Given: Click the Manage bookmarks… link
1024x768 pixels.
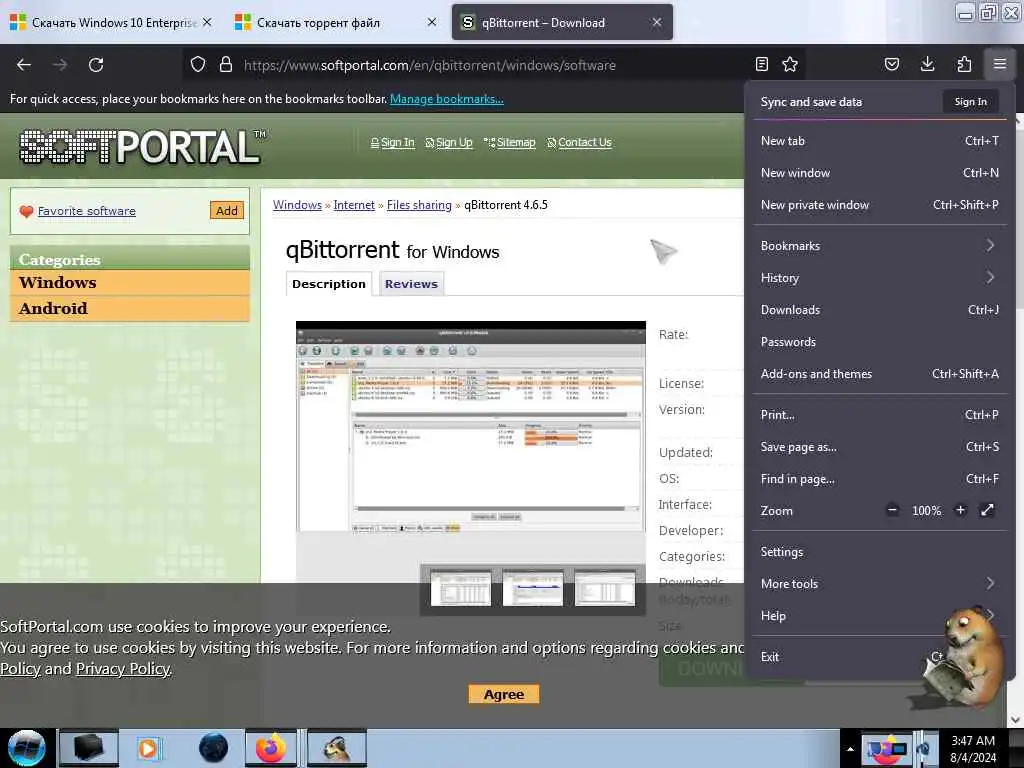Looking at the screenshot, I should point(447,99).
